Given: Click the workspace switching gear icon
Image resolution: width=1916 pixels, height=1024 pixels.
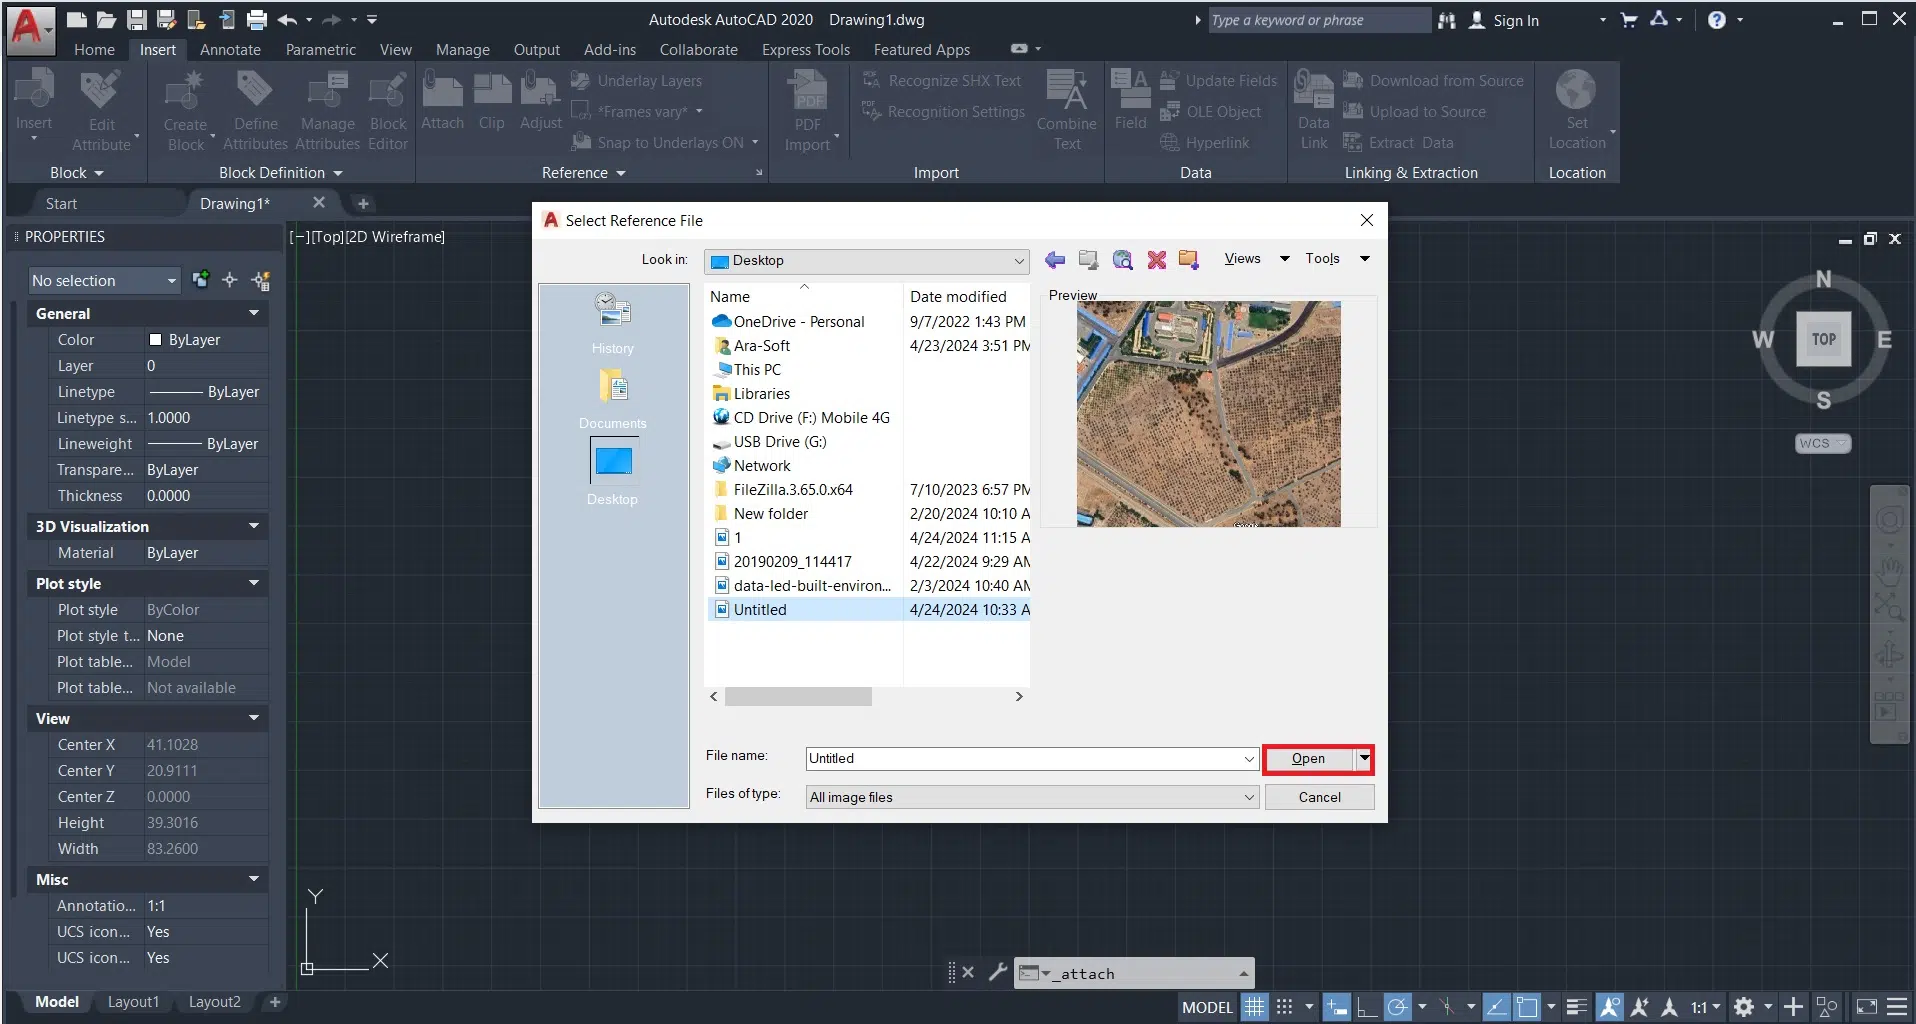Looking at the screenshot, I should [x=1743, y=1007].
